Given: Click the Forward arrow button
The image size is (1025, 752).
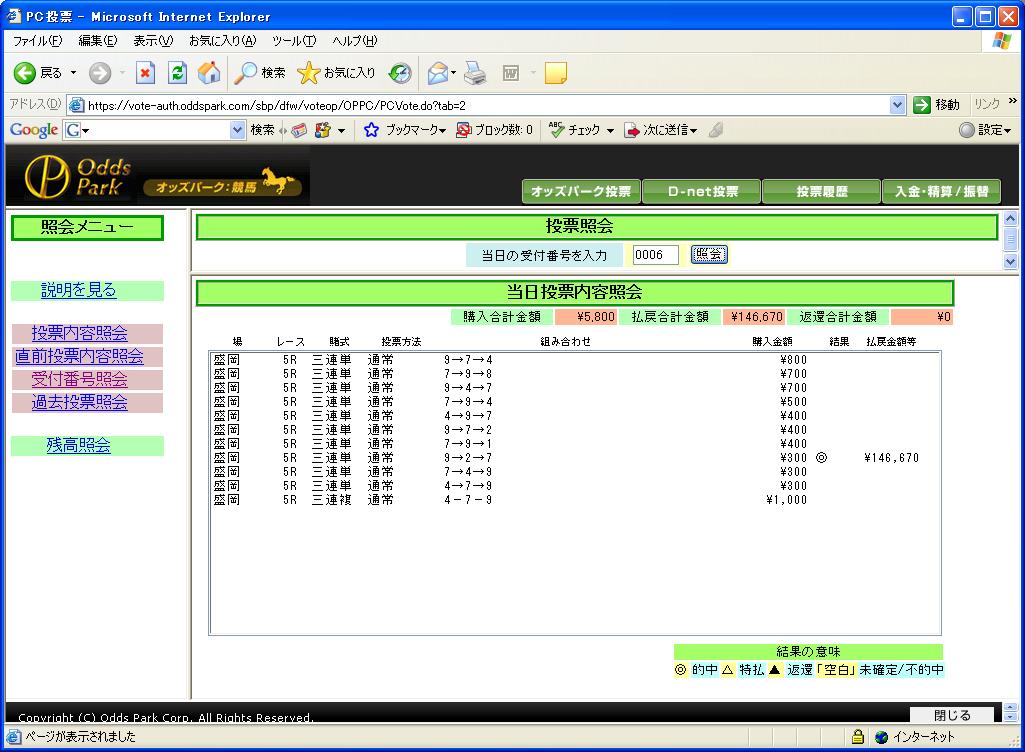Looking at the screenshot, I should click(100, 73).
